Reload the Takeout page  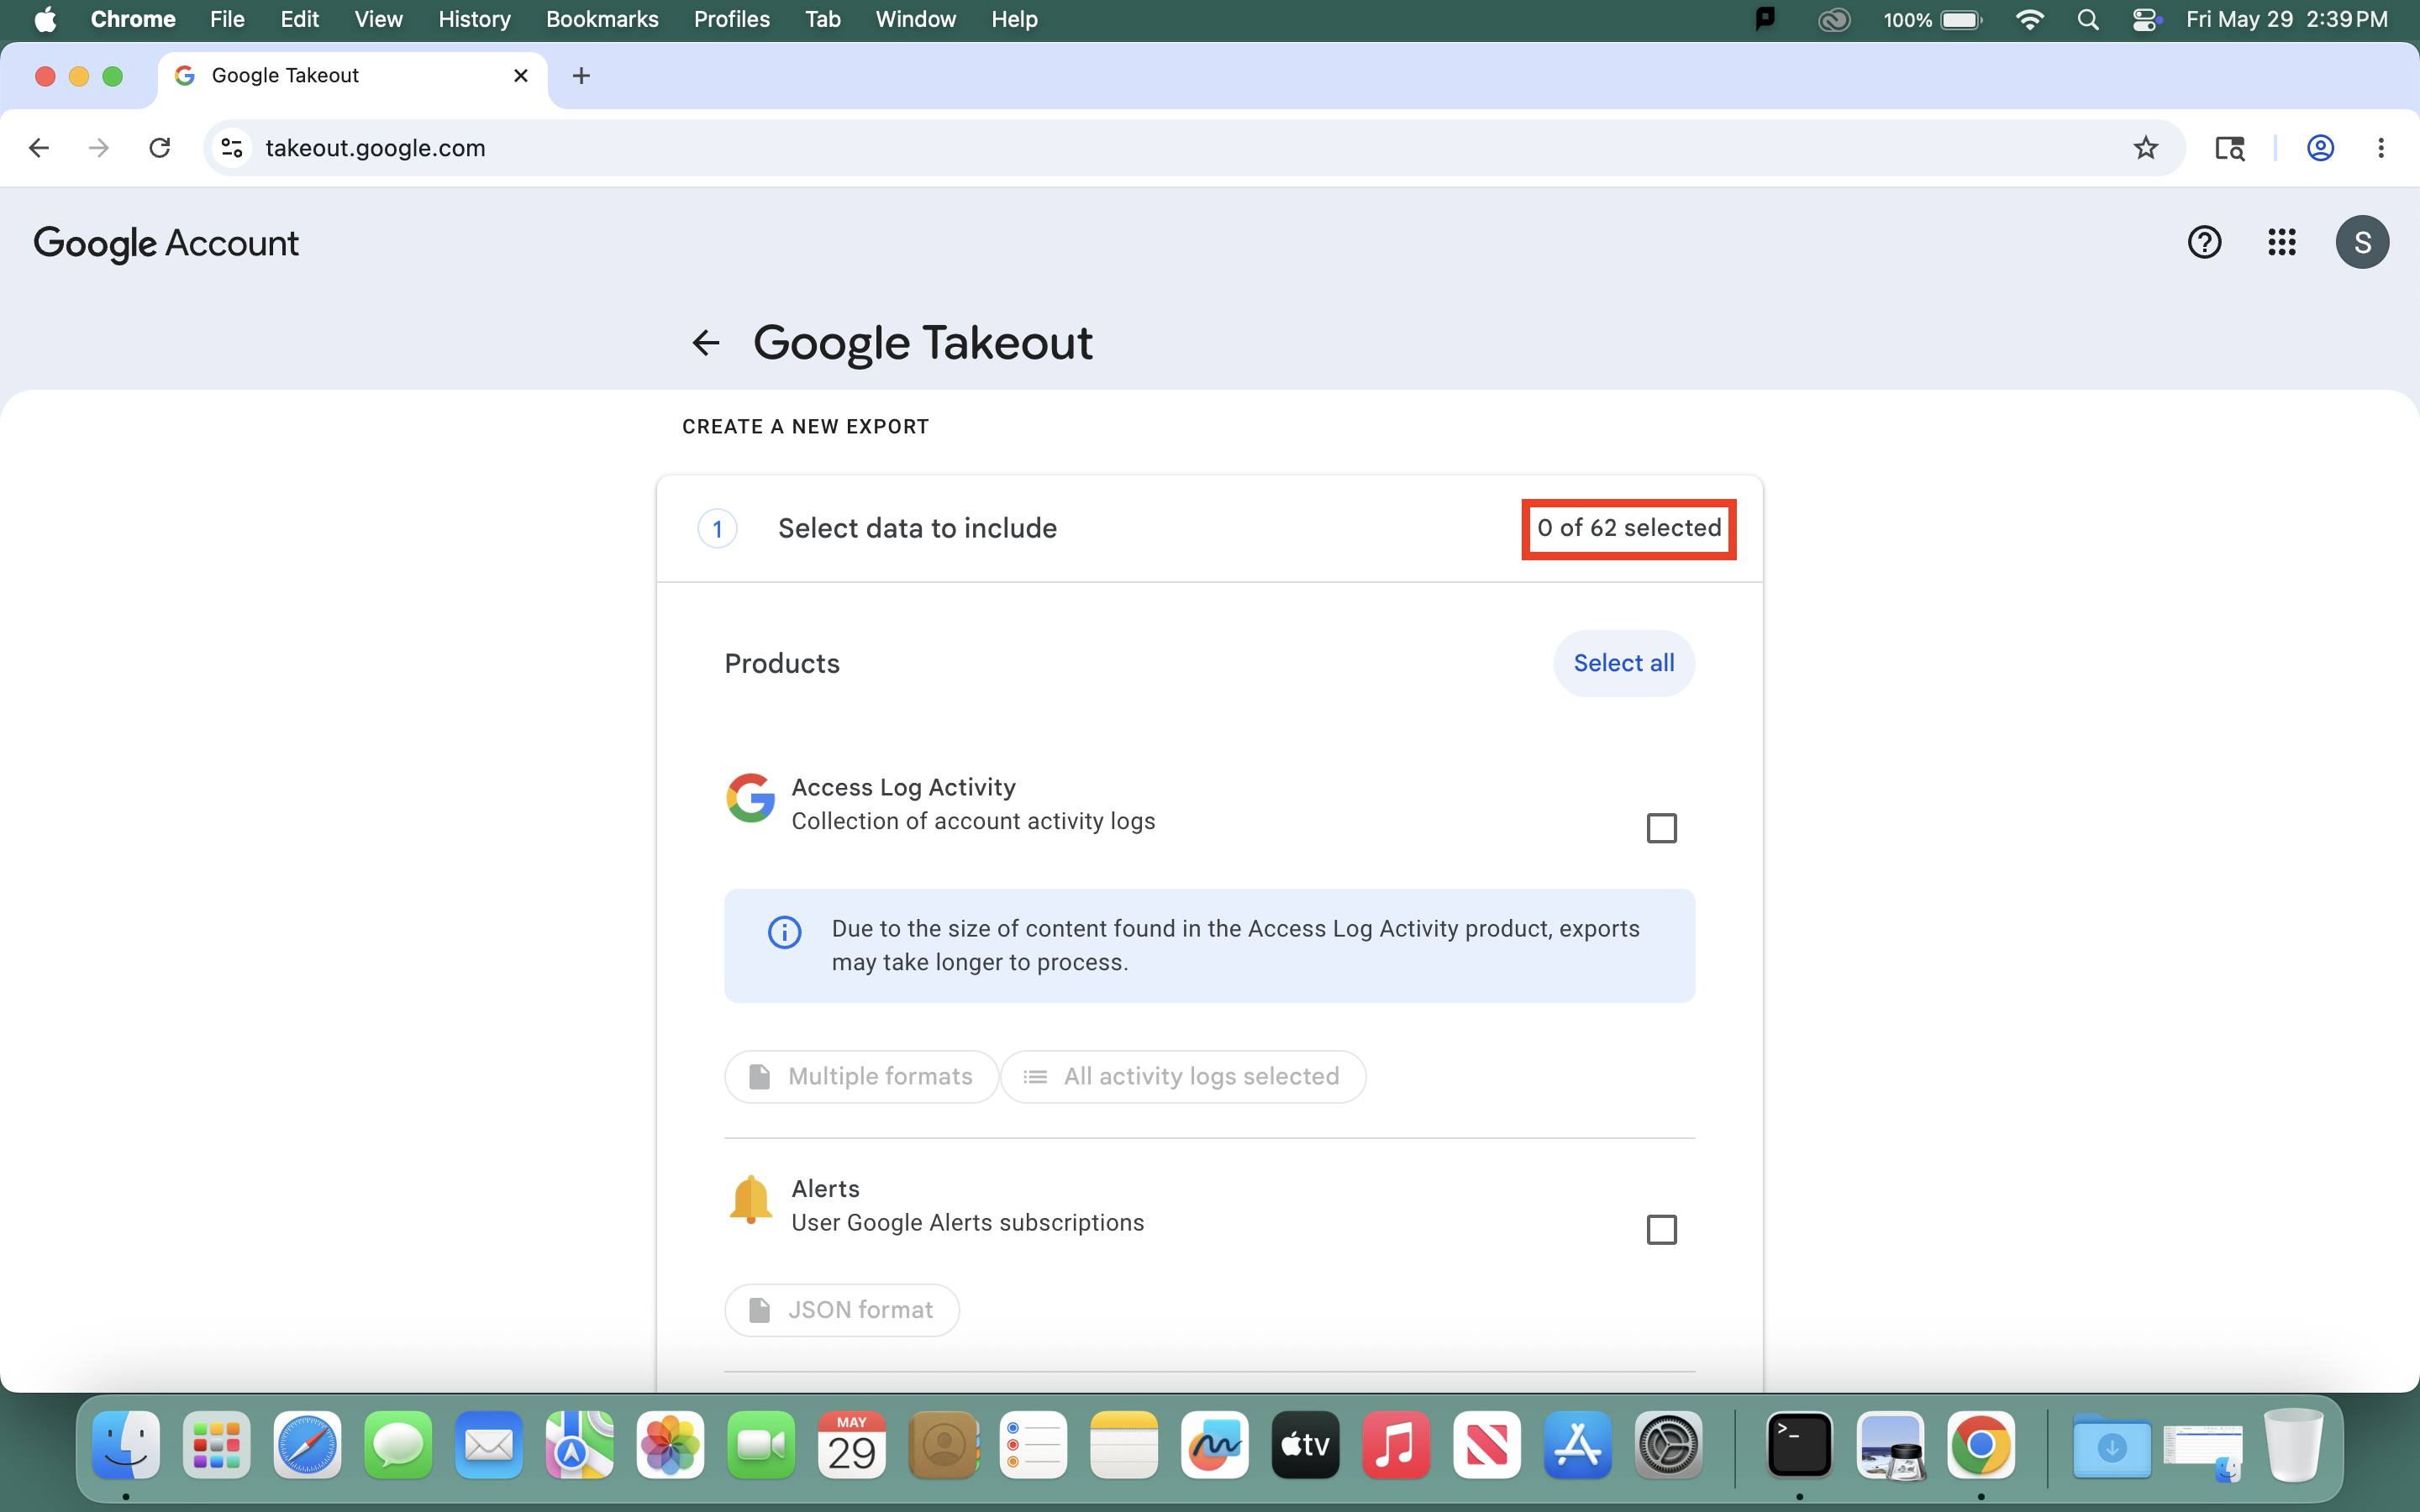tap(160, 148)
